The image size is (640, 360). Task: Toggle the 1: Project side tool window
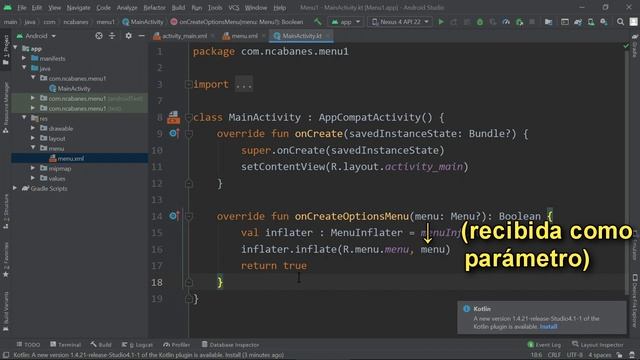tap(5, 50)
